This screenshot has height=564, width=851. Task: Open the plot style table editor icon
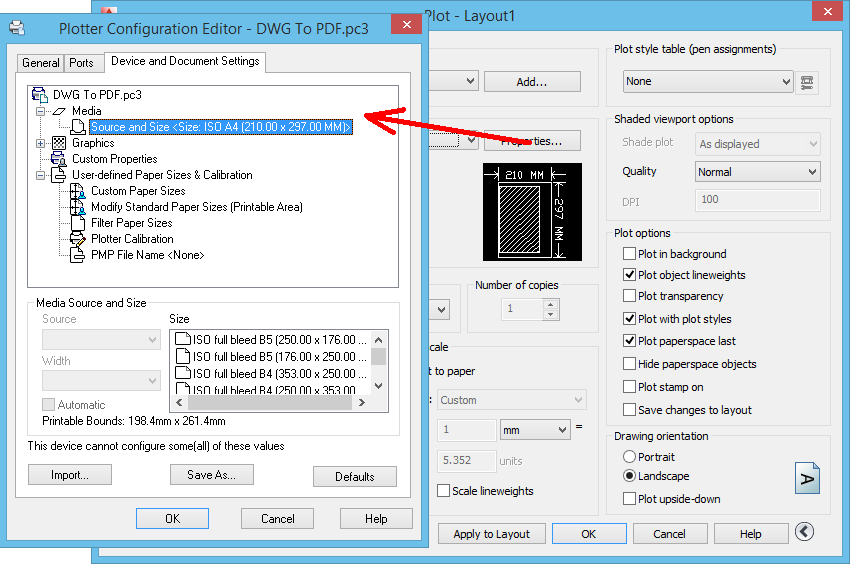coord(808,81)
